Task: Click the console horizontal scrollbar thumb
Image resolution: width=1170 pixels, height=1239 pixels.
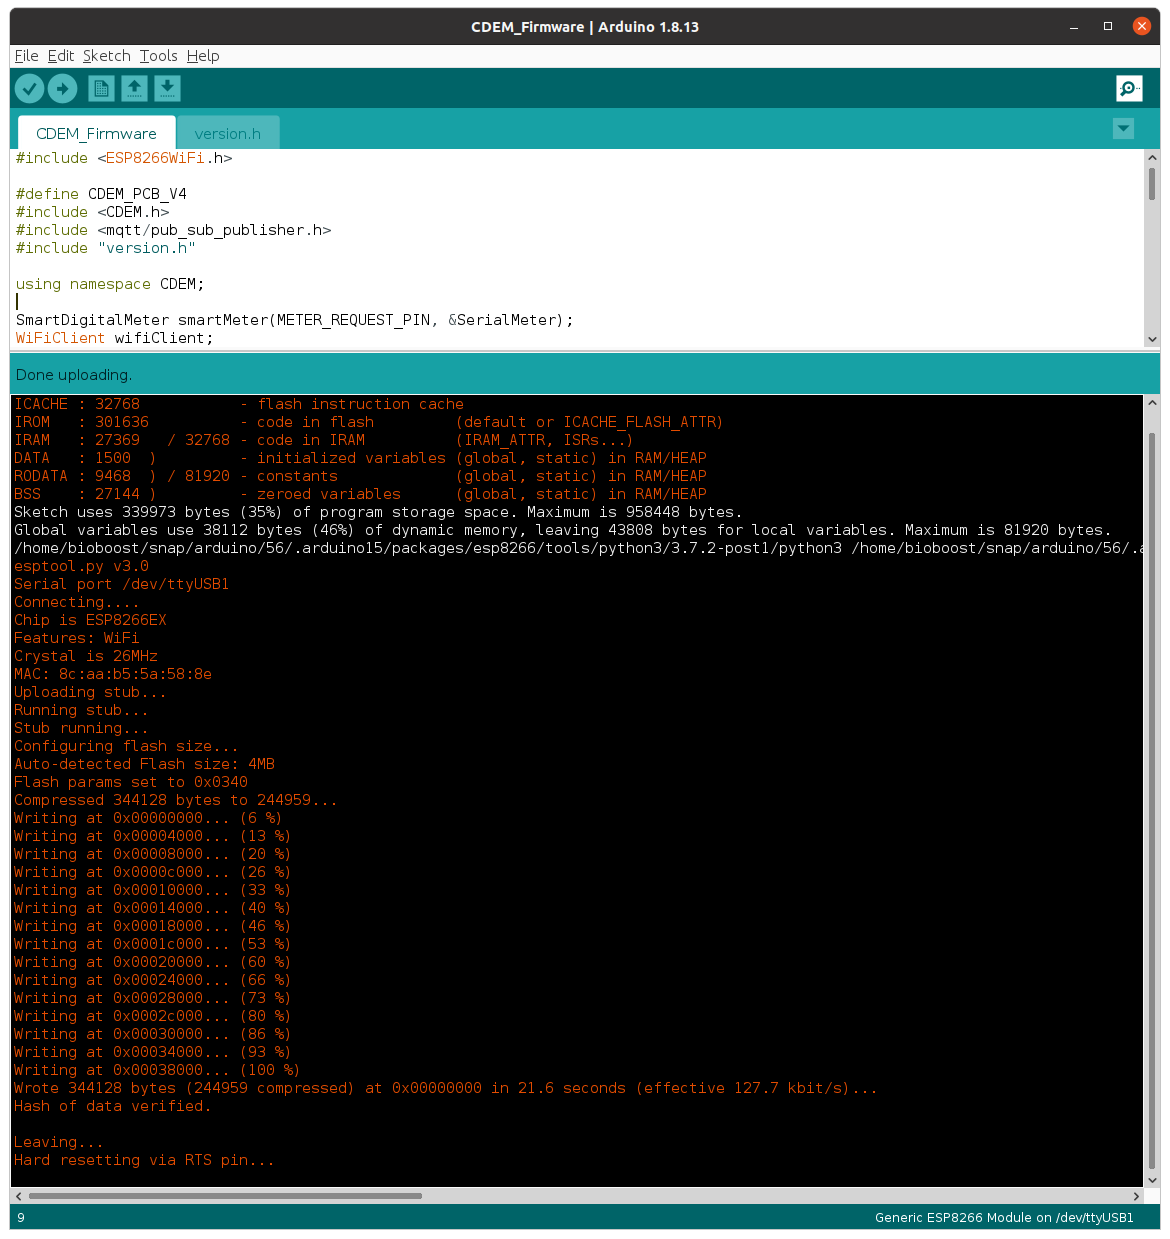Action: coord(225,1196)
